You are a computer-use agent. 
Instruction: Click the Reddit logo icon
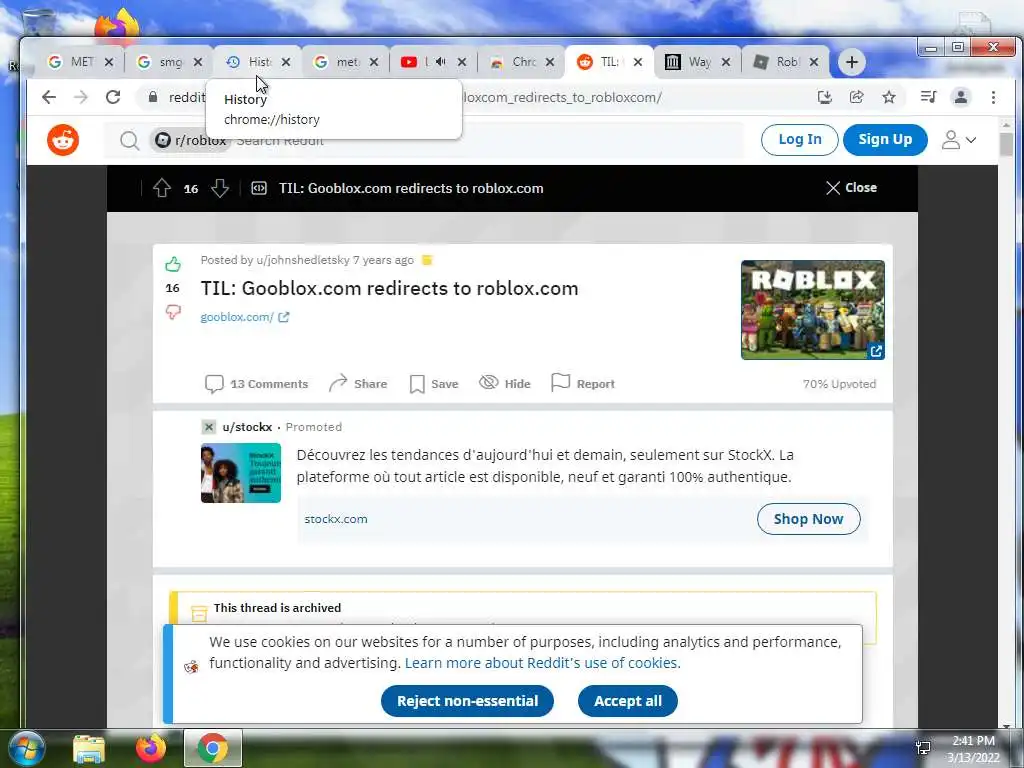[x=63, y=140]
